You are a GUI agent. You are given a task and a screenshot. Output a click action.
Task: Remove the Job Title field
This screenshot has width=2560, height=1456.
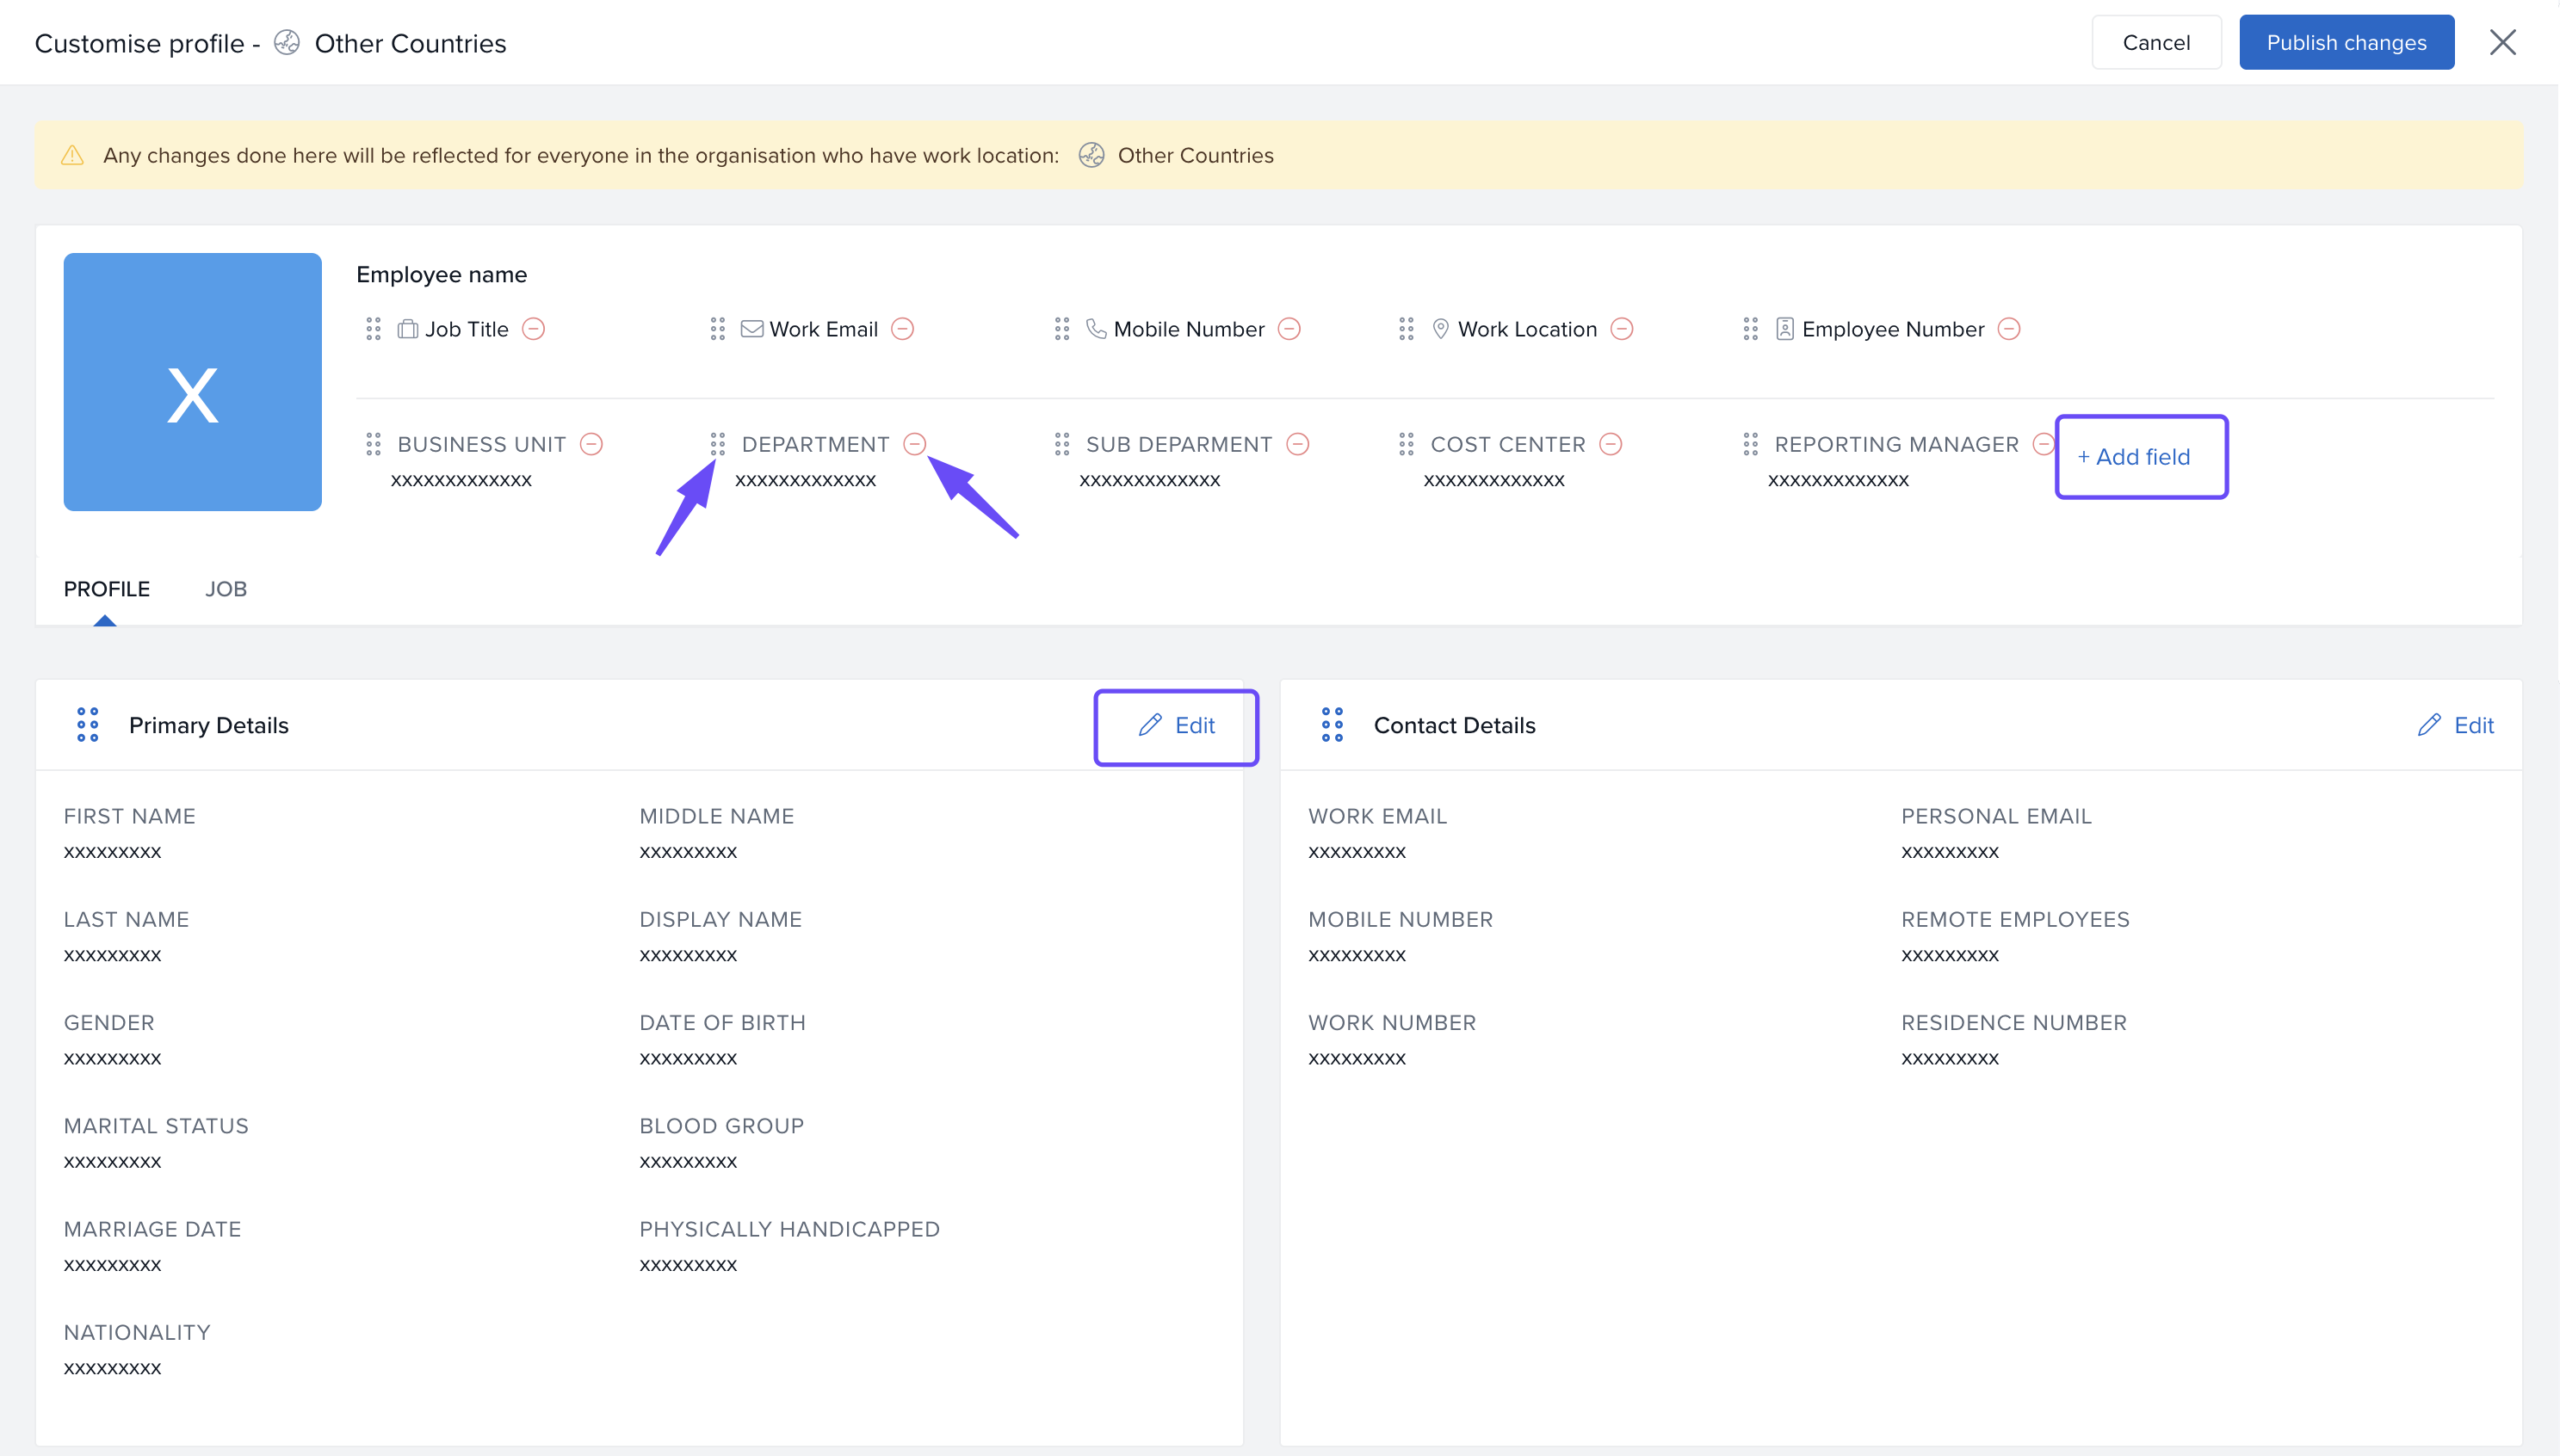pos(534,329)
